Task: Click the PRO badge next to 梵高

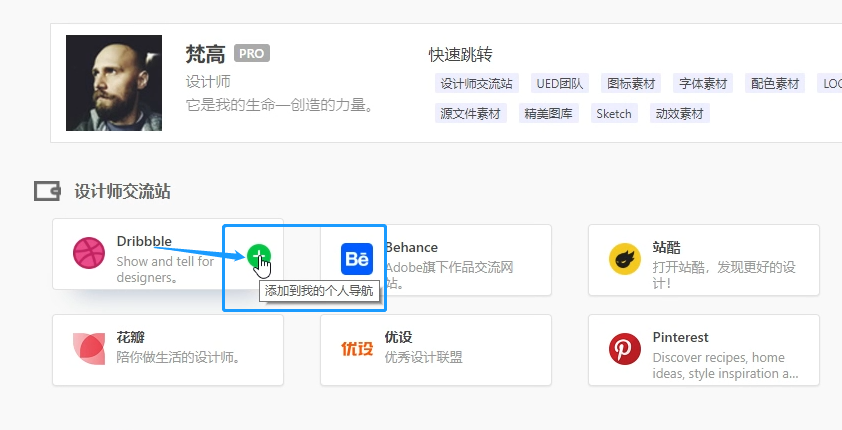Action: (x=252, y=54)
